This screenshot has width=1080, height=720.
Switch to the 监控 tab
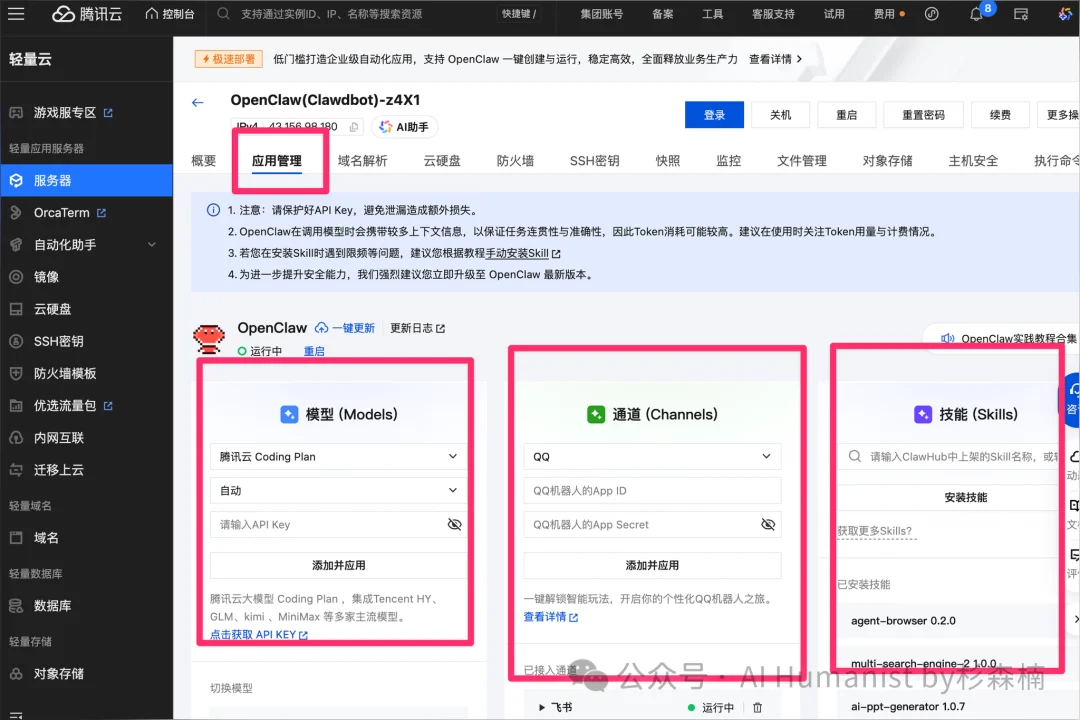tap(728, 160)
